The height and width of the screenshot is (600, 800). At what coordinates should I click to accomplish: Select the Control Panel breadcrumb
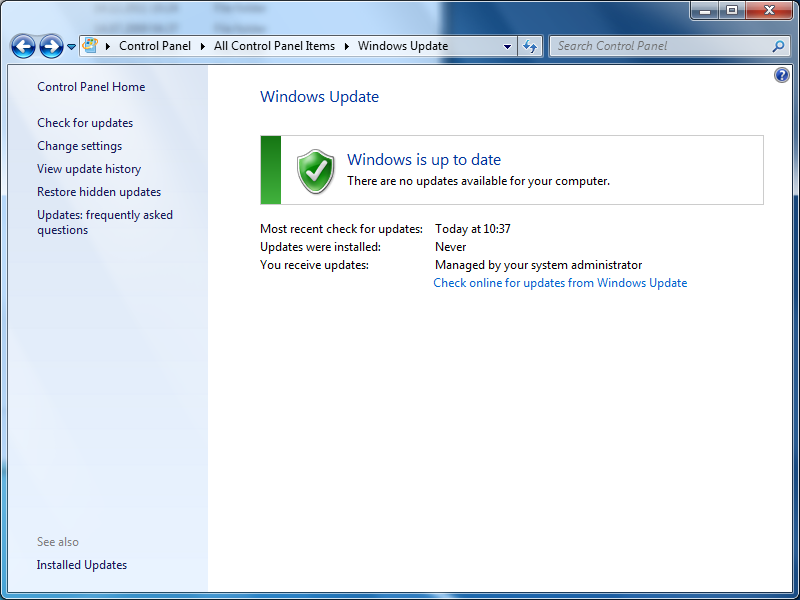point(155,46)
